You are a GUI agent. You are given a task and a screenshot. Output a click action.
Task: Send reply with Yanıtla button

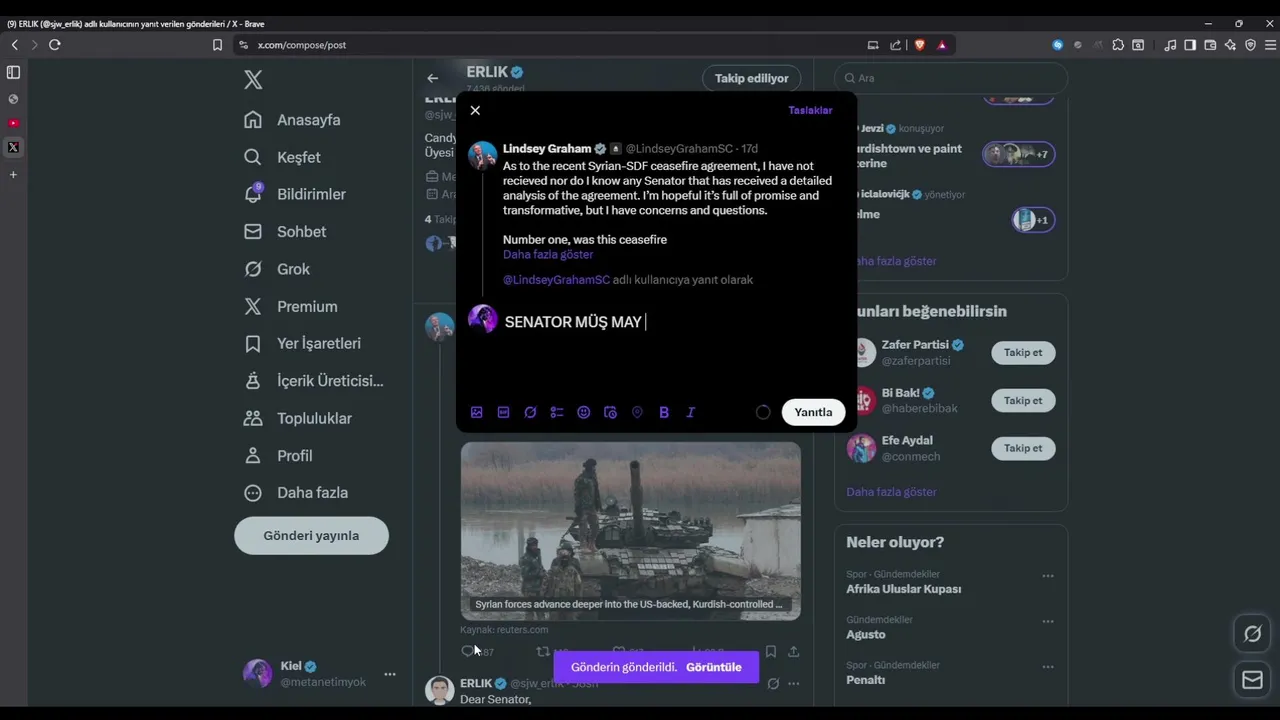pyautogui.click(x=813, y=412)
